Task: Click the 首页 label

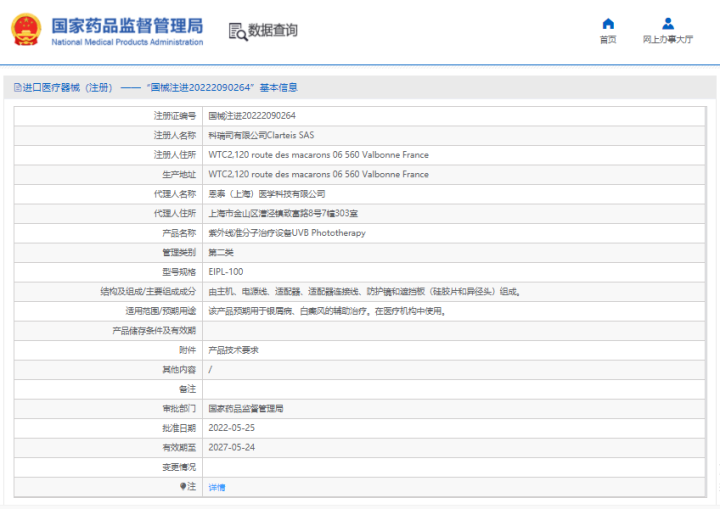Action: pos(608,40)
